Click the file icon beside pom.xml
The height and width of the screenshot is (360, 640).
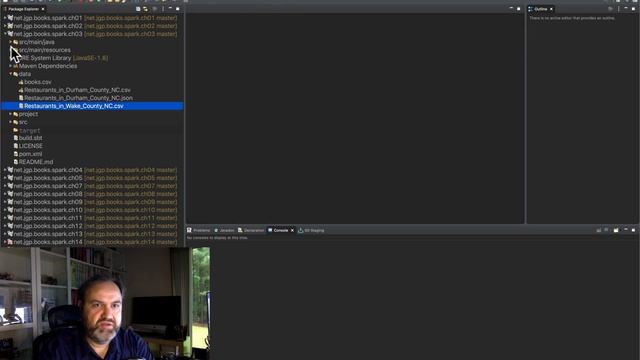[x=16, y=154]
